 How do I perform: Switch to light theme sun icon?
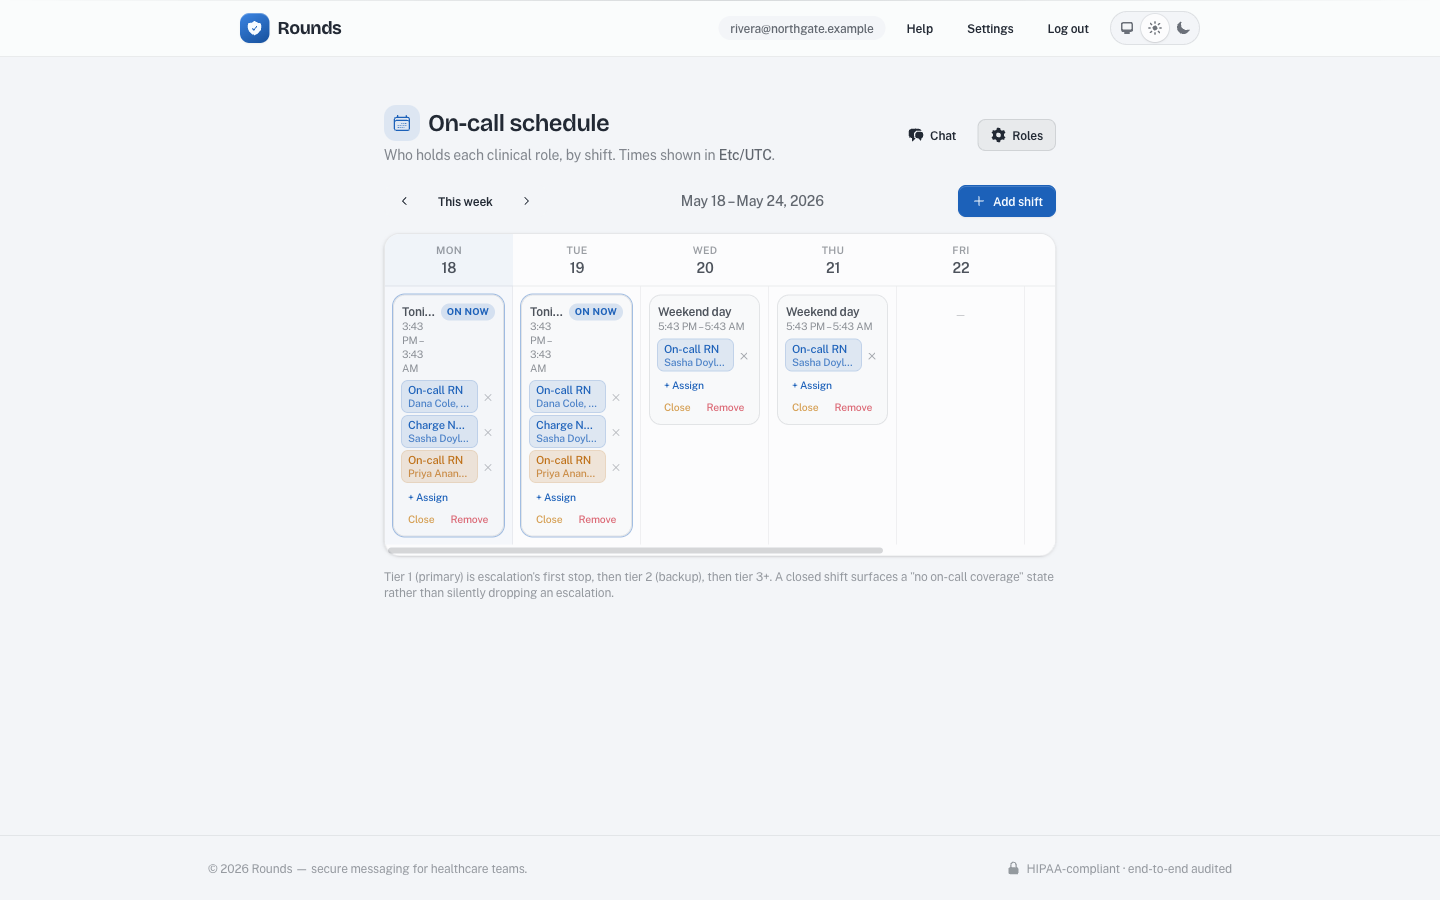(1155, 28)
